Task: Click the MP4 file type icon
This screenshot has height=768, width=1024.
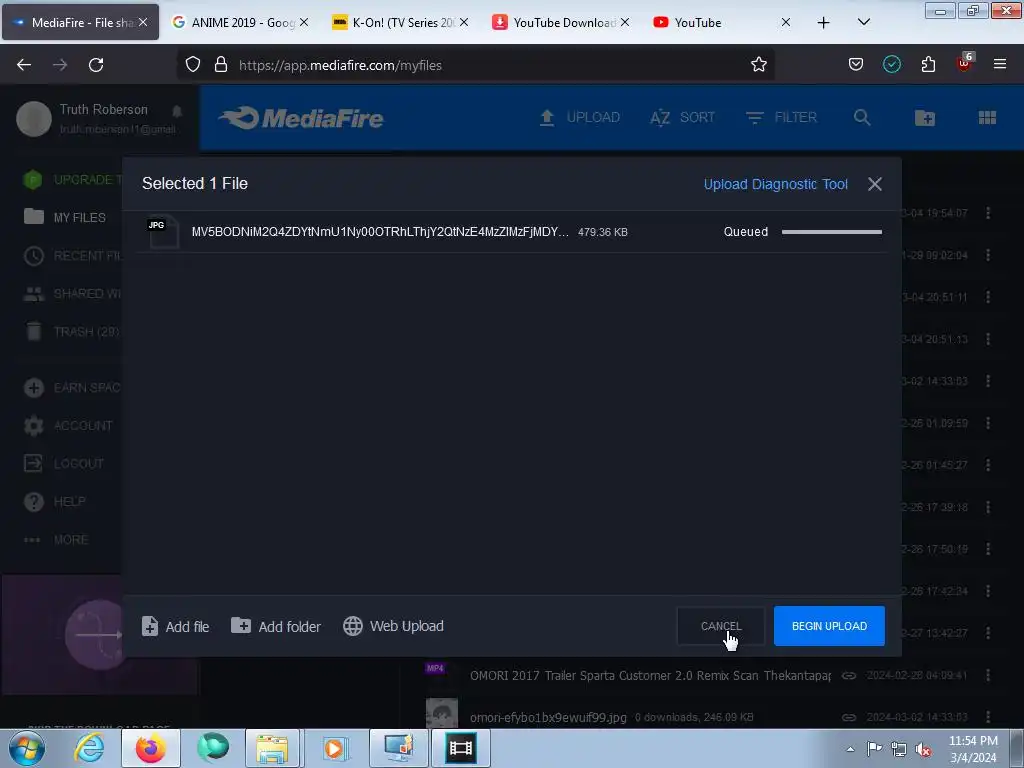Action: 435,668
